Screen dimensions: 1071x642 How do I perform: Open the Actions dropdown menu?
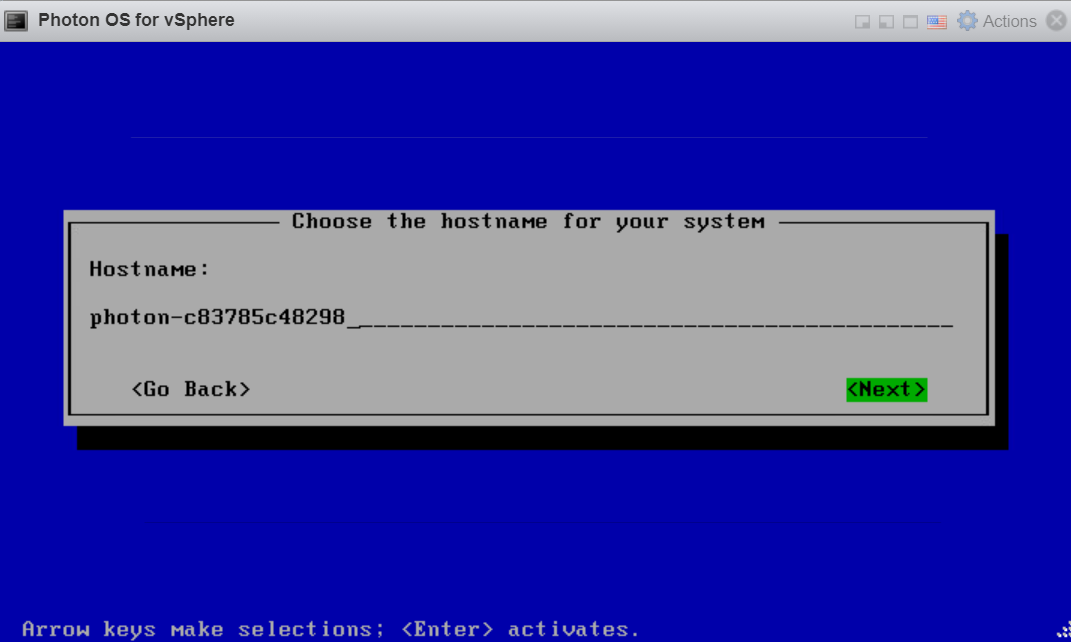coord(1009,21)
